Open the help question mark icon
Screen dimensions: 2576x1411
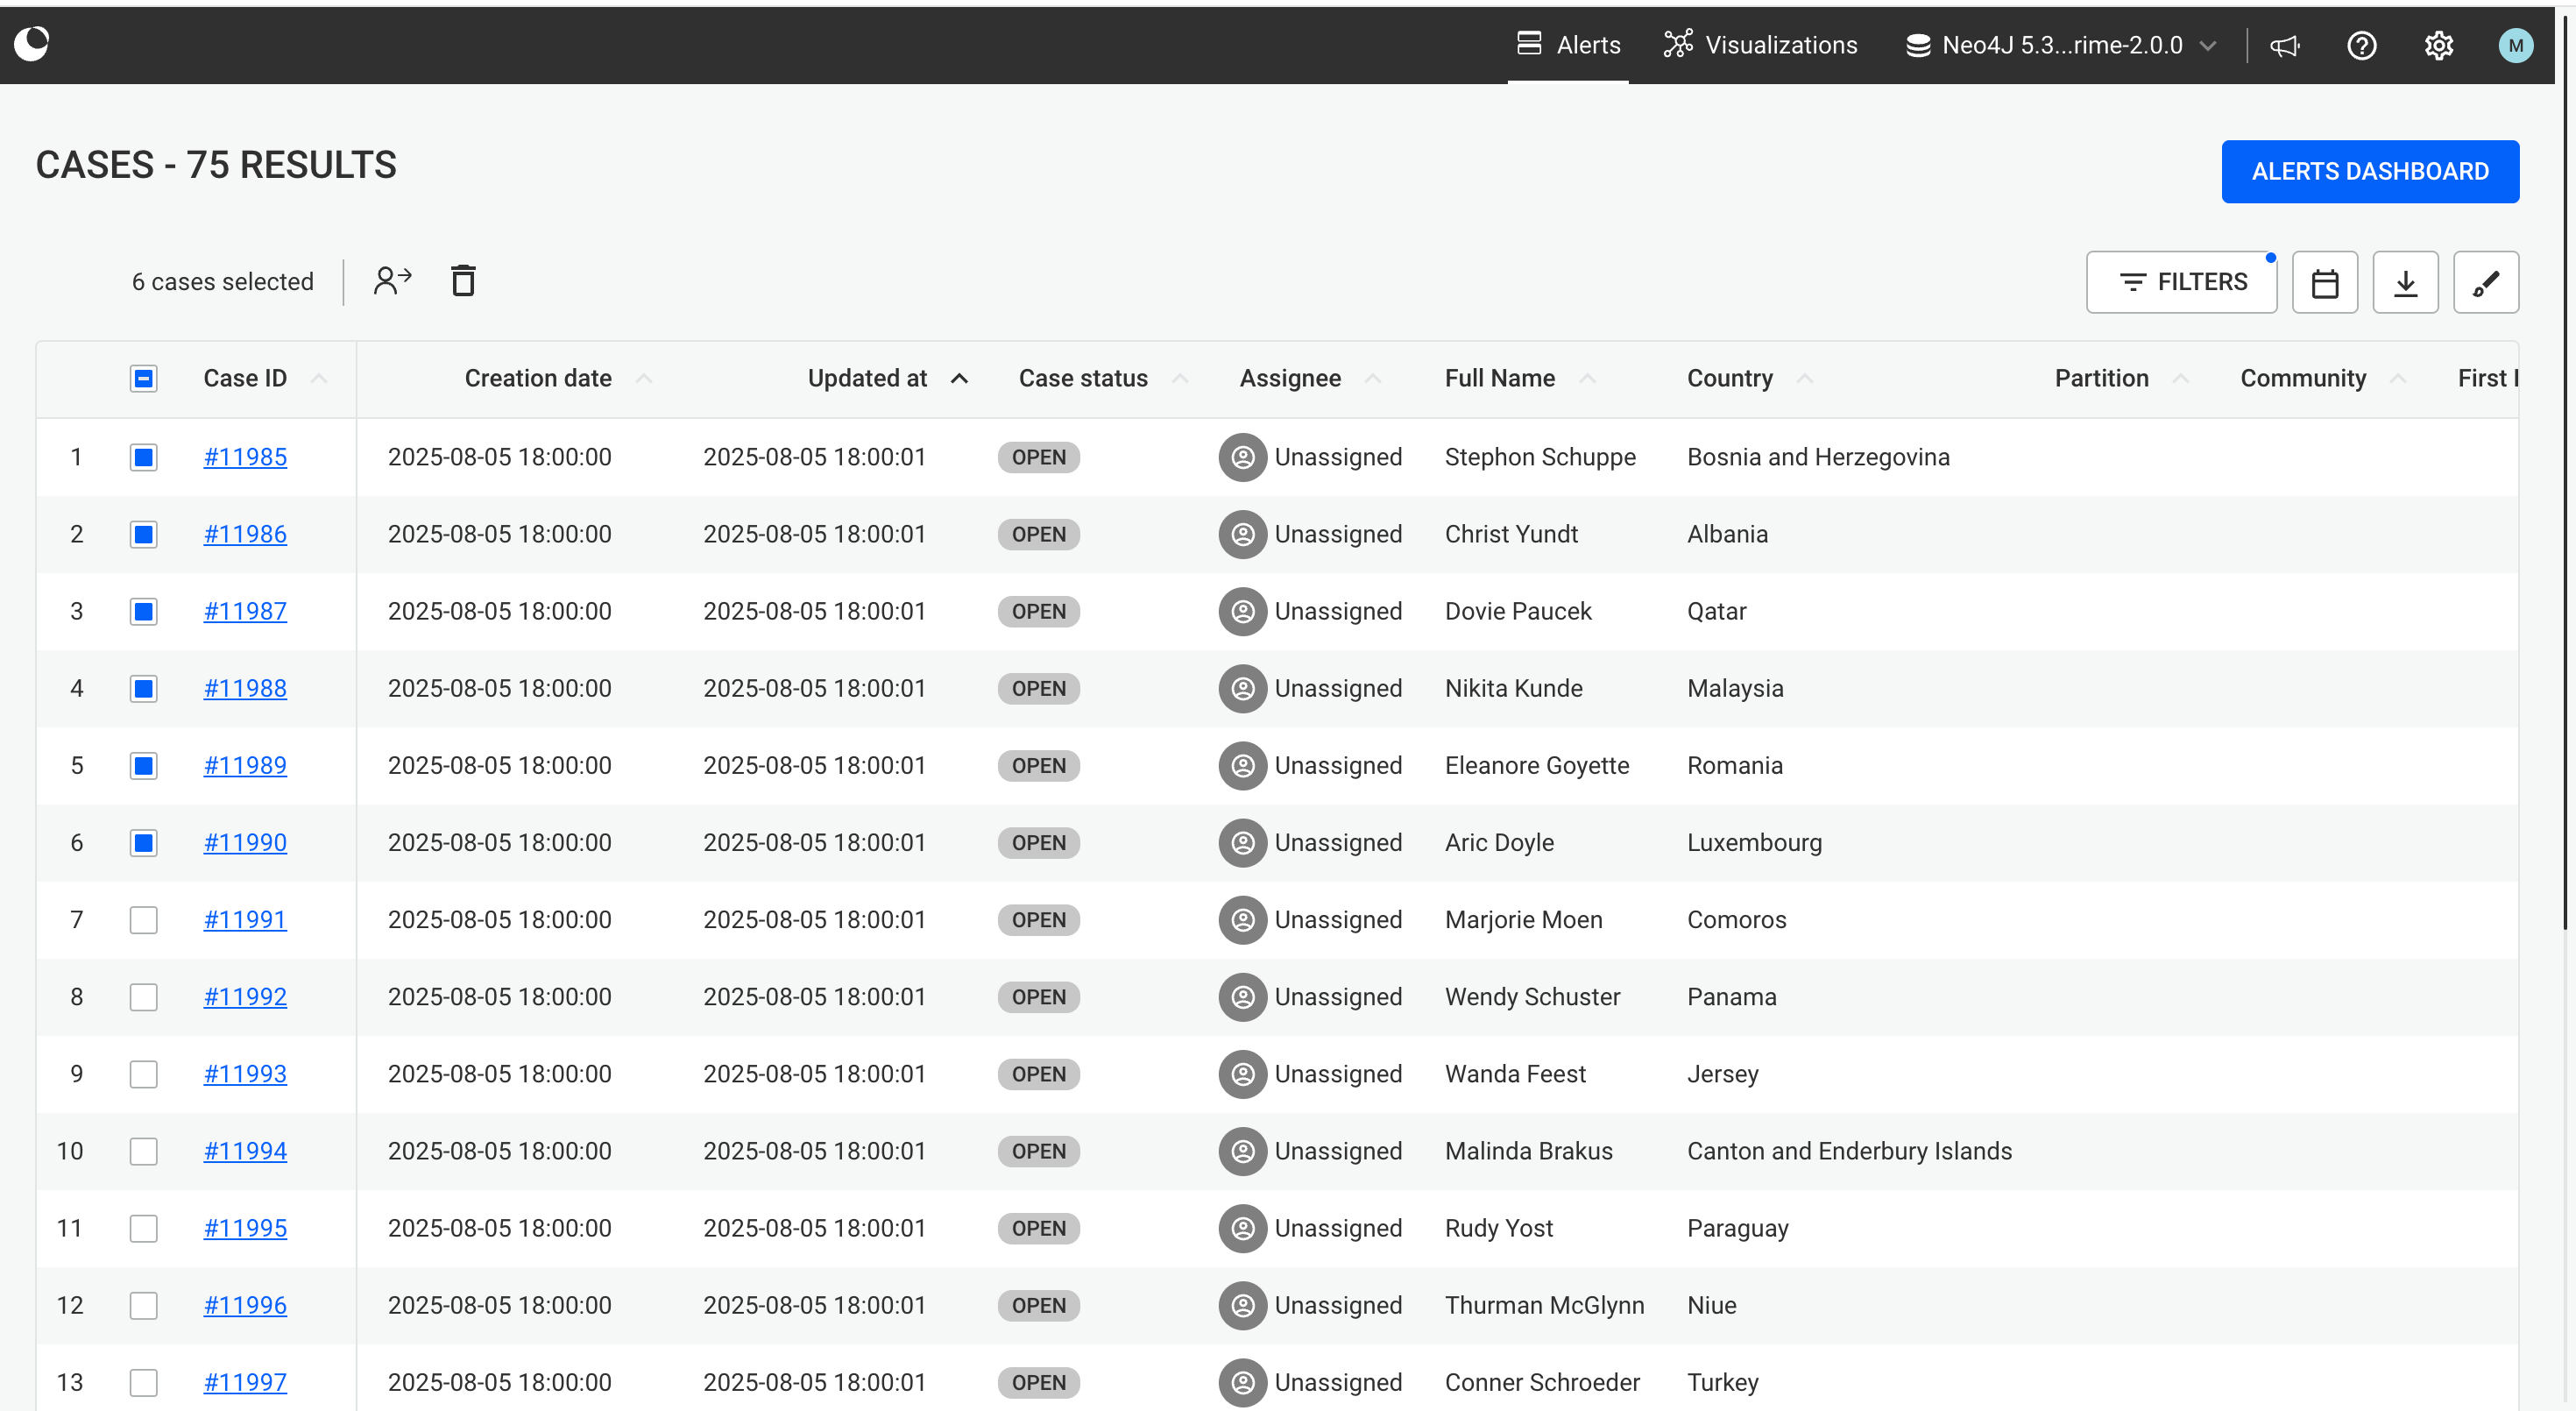2361,46
